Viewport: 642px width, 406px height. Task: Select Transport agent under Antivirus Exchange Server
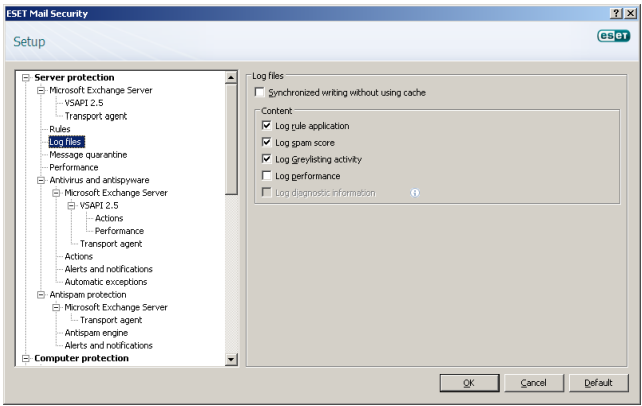[111, 244]
